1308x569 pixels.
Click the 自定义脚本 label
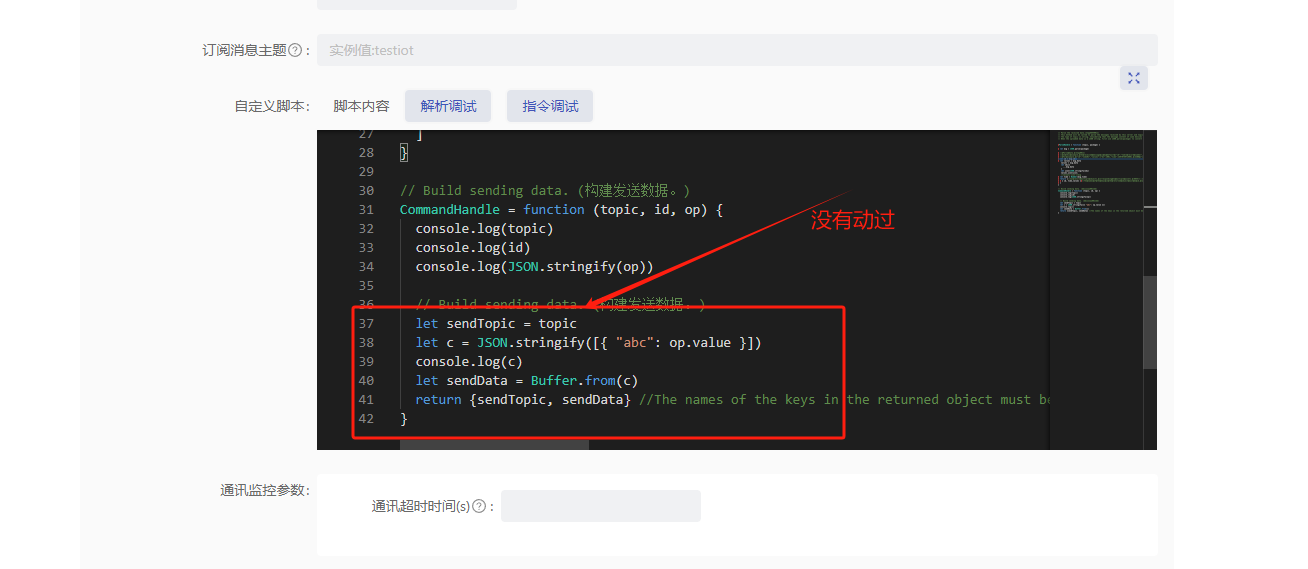click(x=273, y=106)
